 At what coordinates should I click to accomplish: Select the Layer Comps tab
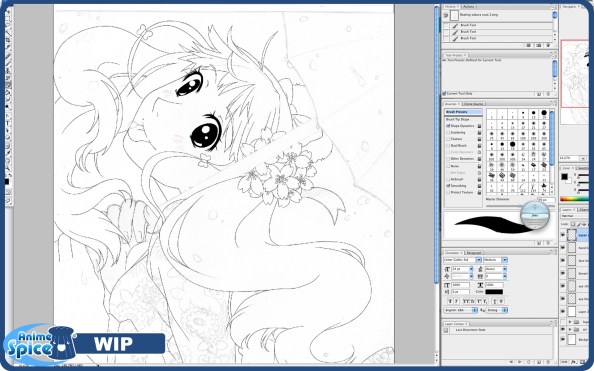[456, 324]
